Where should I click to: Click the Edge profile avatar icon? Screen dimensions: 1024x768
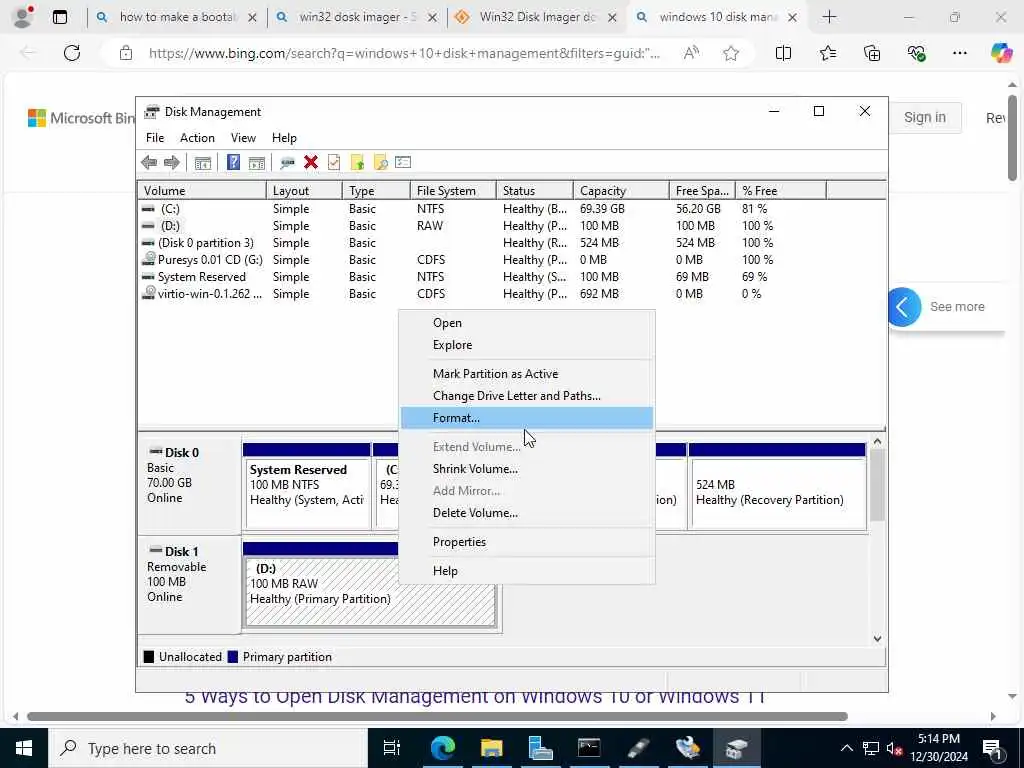[x=23, y=17]
